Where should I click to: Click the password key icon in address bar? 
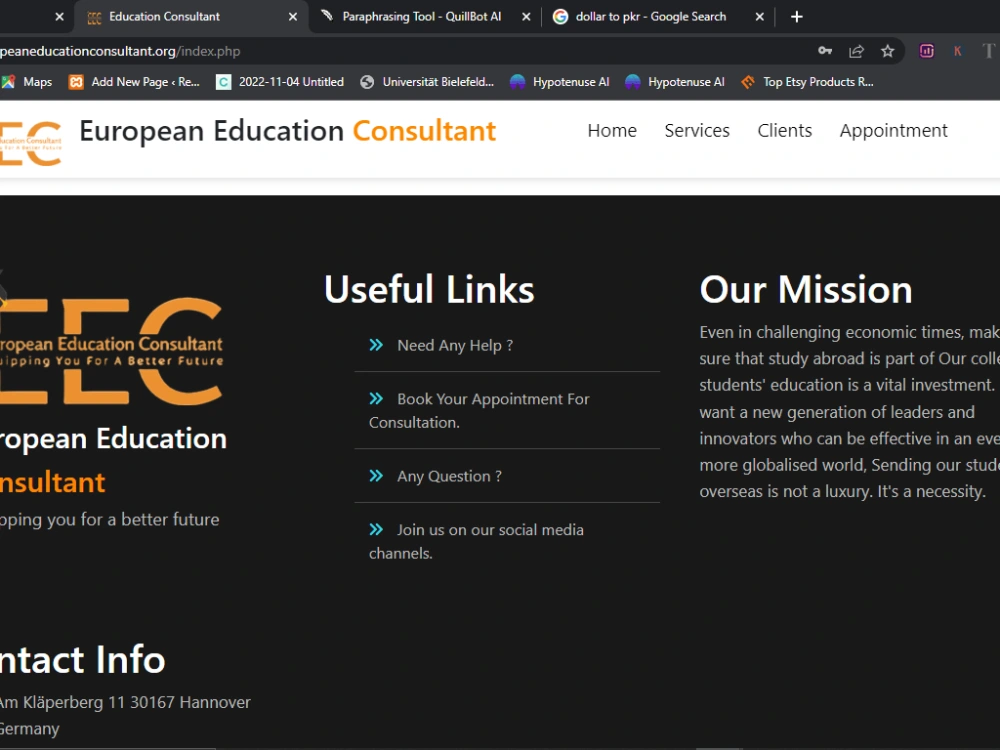pos(825,51)
